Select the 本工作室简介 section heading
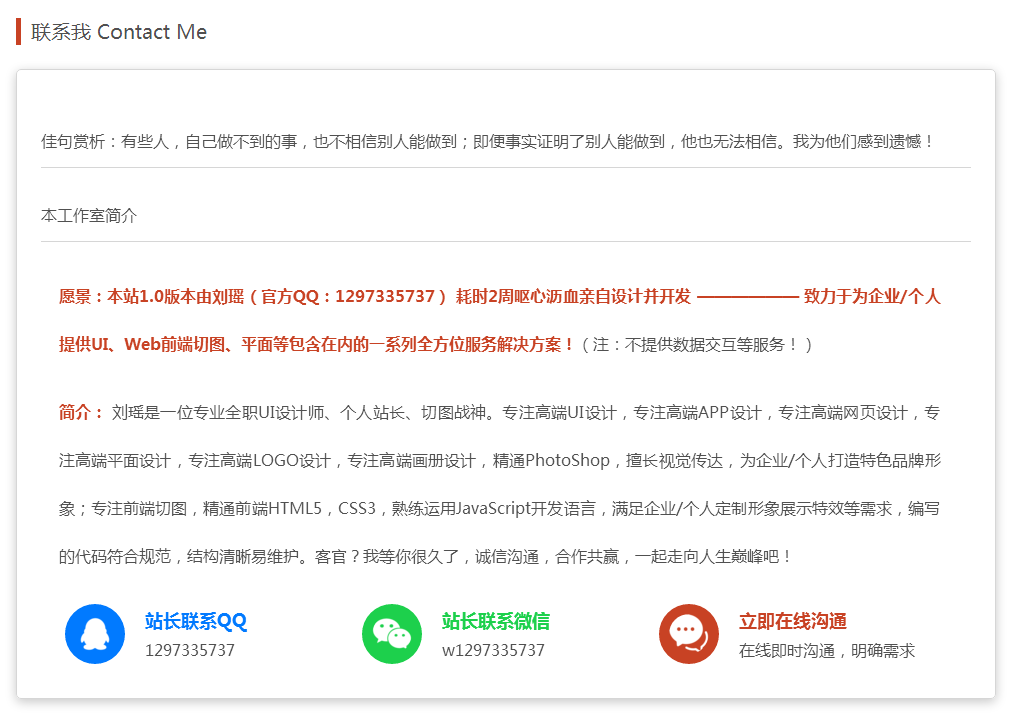Image resolution: width=1014 pixels, height=715 pixels. tap(89, 215)
